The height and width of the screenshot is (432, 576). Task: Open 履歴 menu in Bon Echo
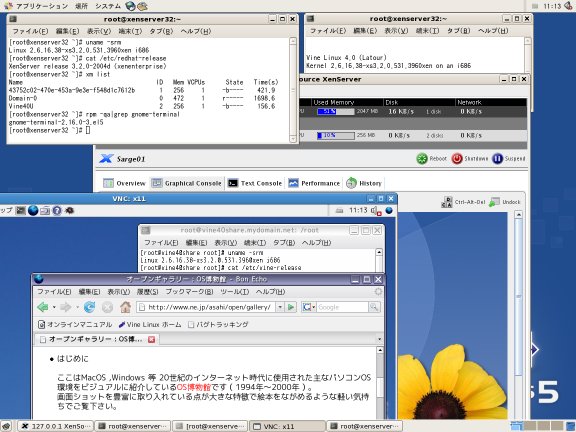[x=148, y=292]
